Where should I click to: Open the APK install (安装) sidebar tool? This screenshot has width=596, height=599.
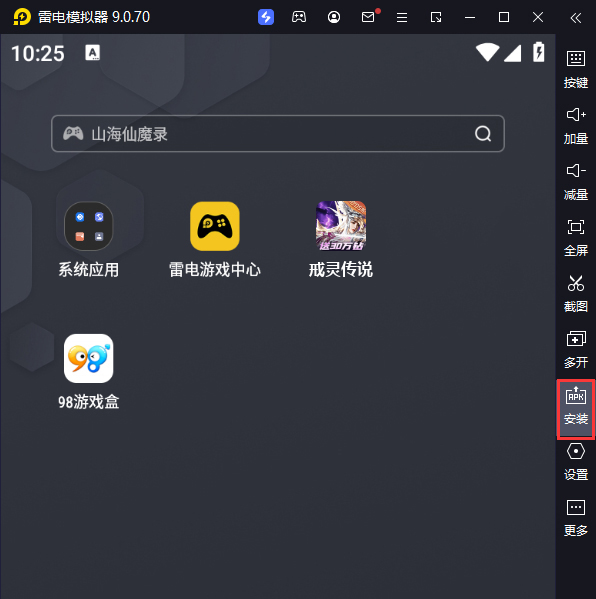coord(576,408)
